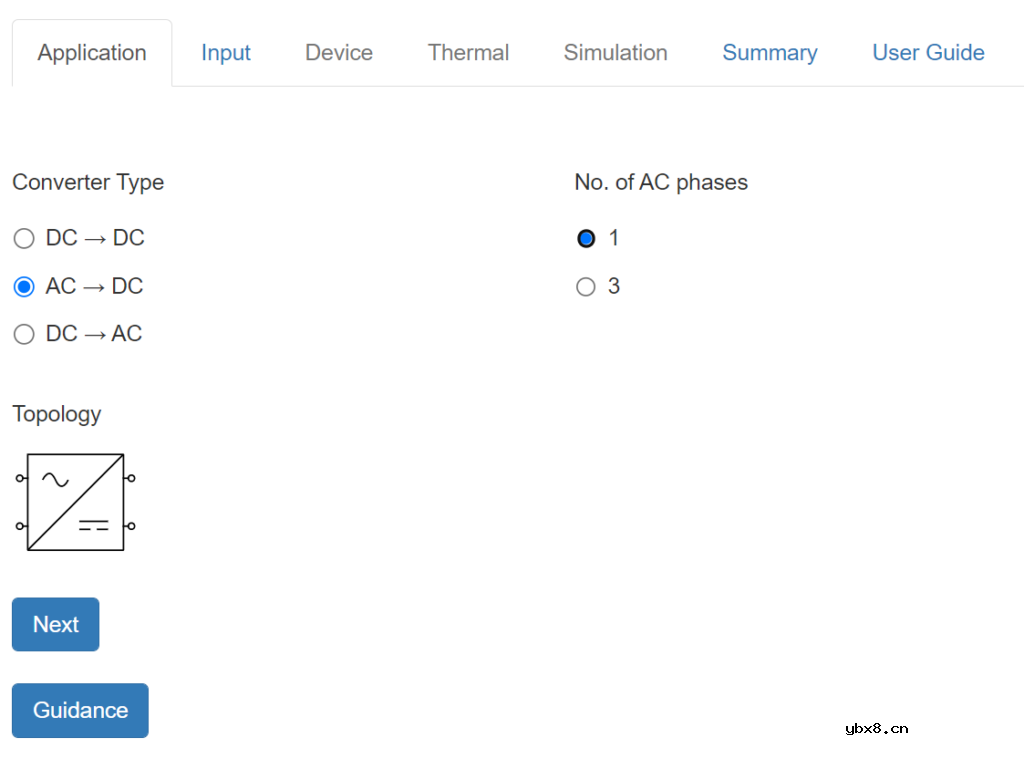Select the DC → DC converter type
This screenshot has height=759, width=1024.
pyautogui.click(x=24, y=239)
